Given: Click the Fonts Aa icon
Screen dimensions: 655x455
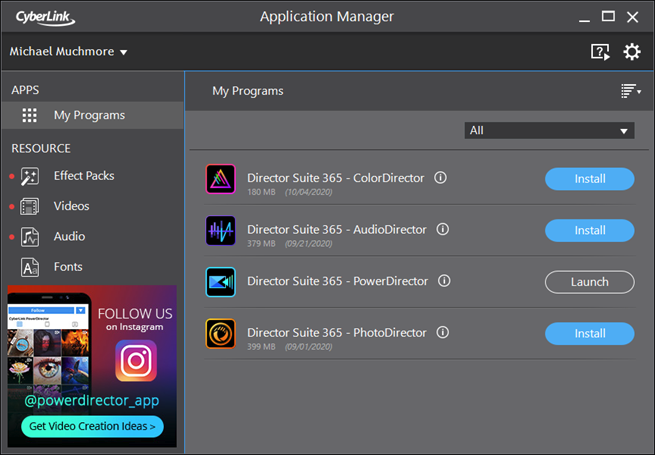Looking at the screenshot, I should 30,267.
